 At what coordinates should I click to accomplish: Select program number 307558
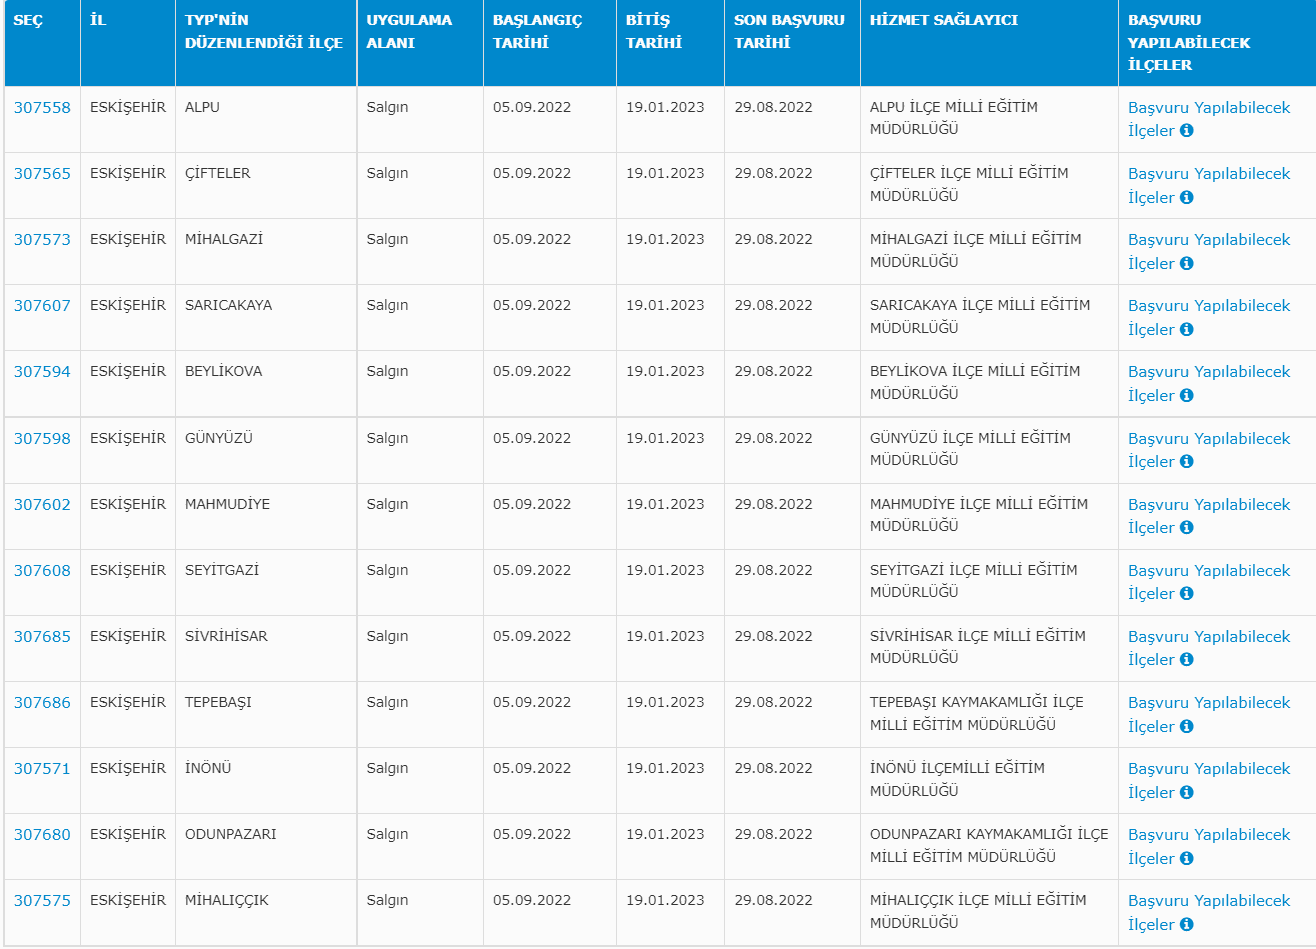[42, 108]
